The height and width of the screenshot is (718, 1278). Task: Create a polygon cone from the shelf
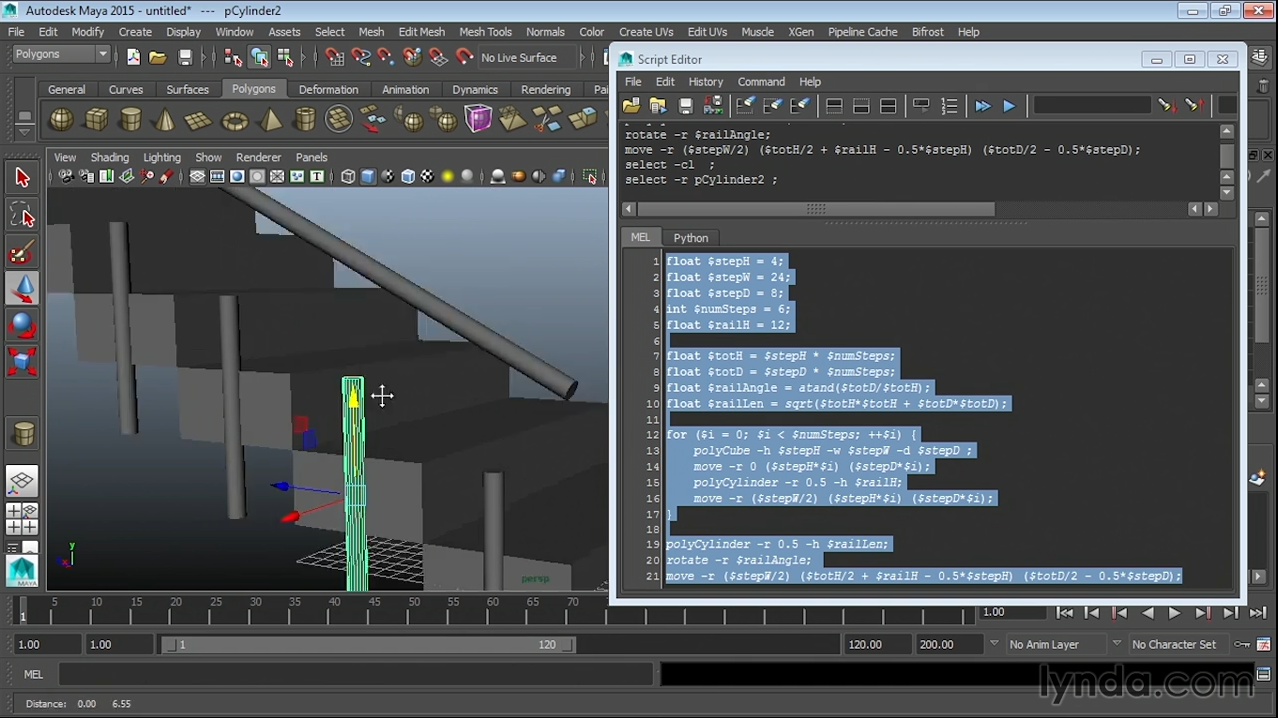pyautogui.click(x=165, y=121)
